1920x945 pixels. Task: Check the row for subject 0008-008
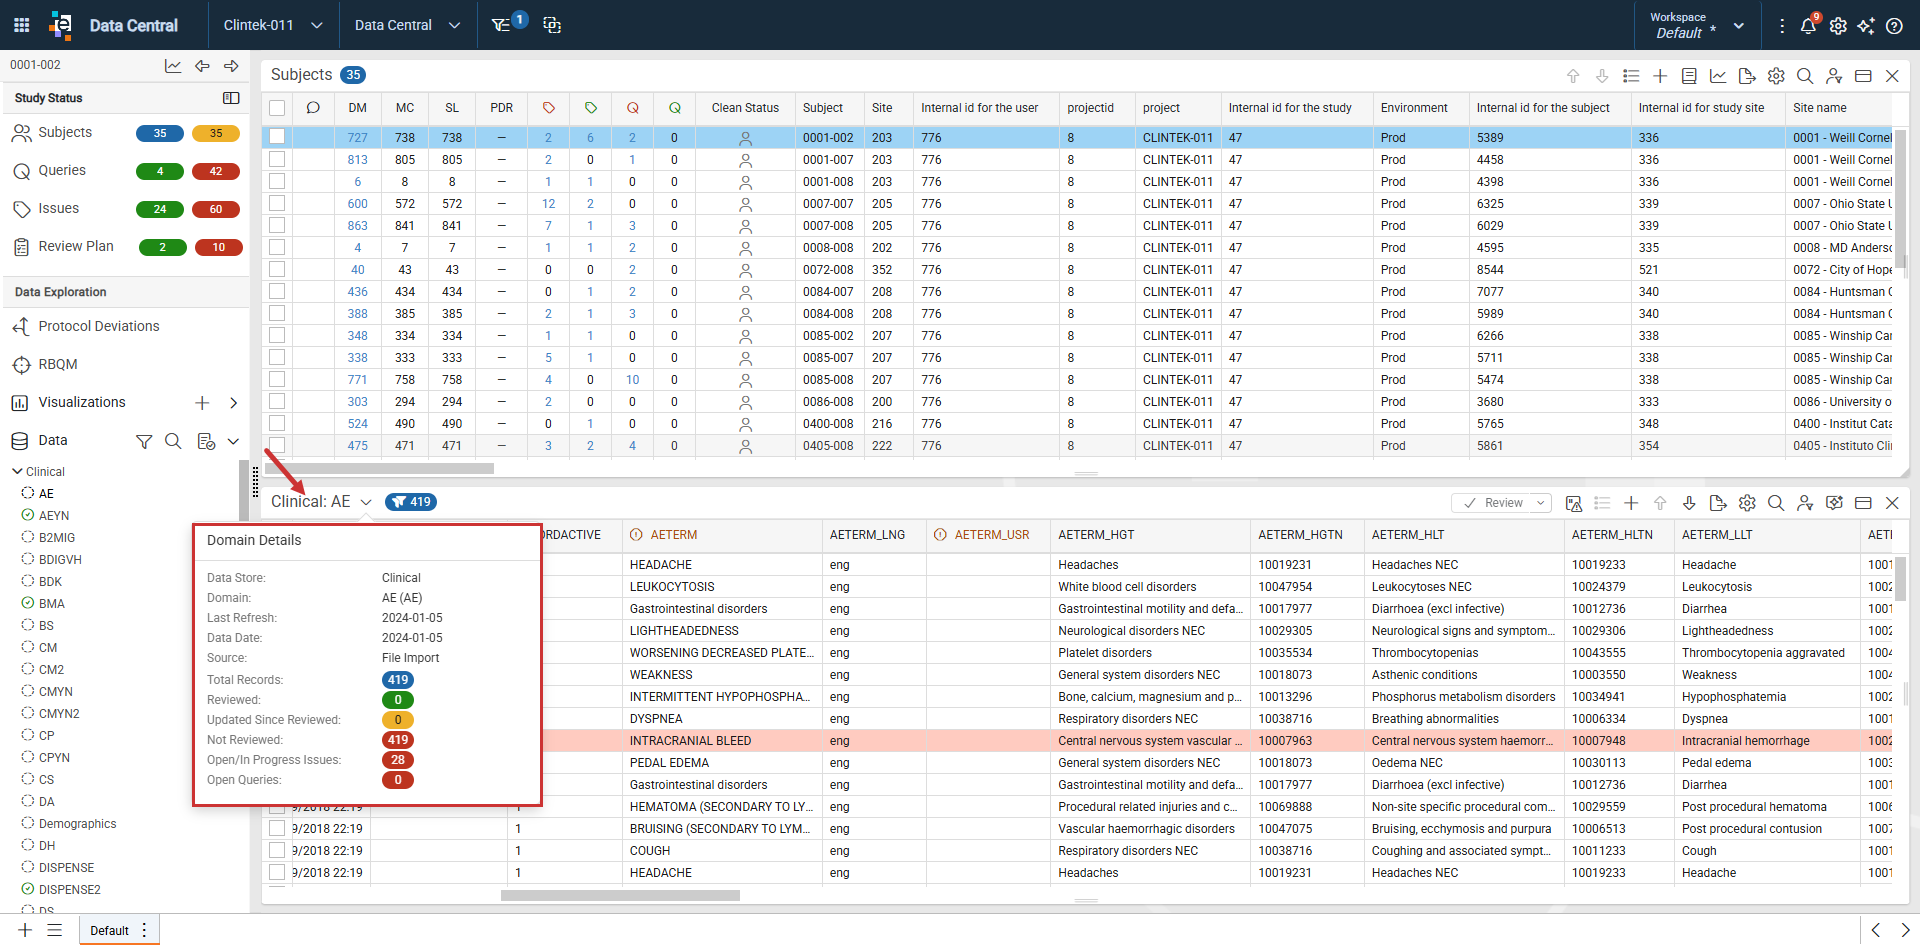(x=277, y=248)
